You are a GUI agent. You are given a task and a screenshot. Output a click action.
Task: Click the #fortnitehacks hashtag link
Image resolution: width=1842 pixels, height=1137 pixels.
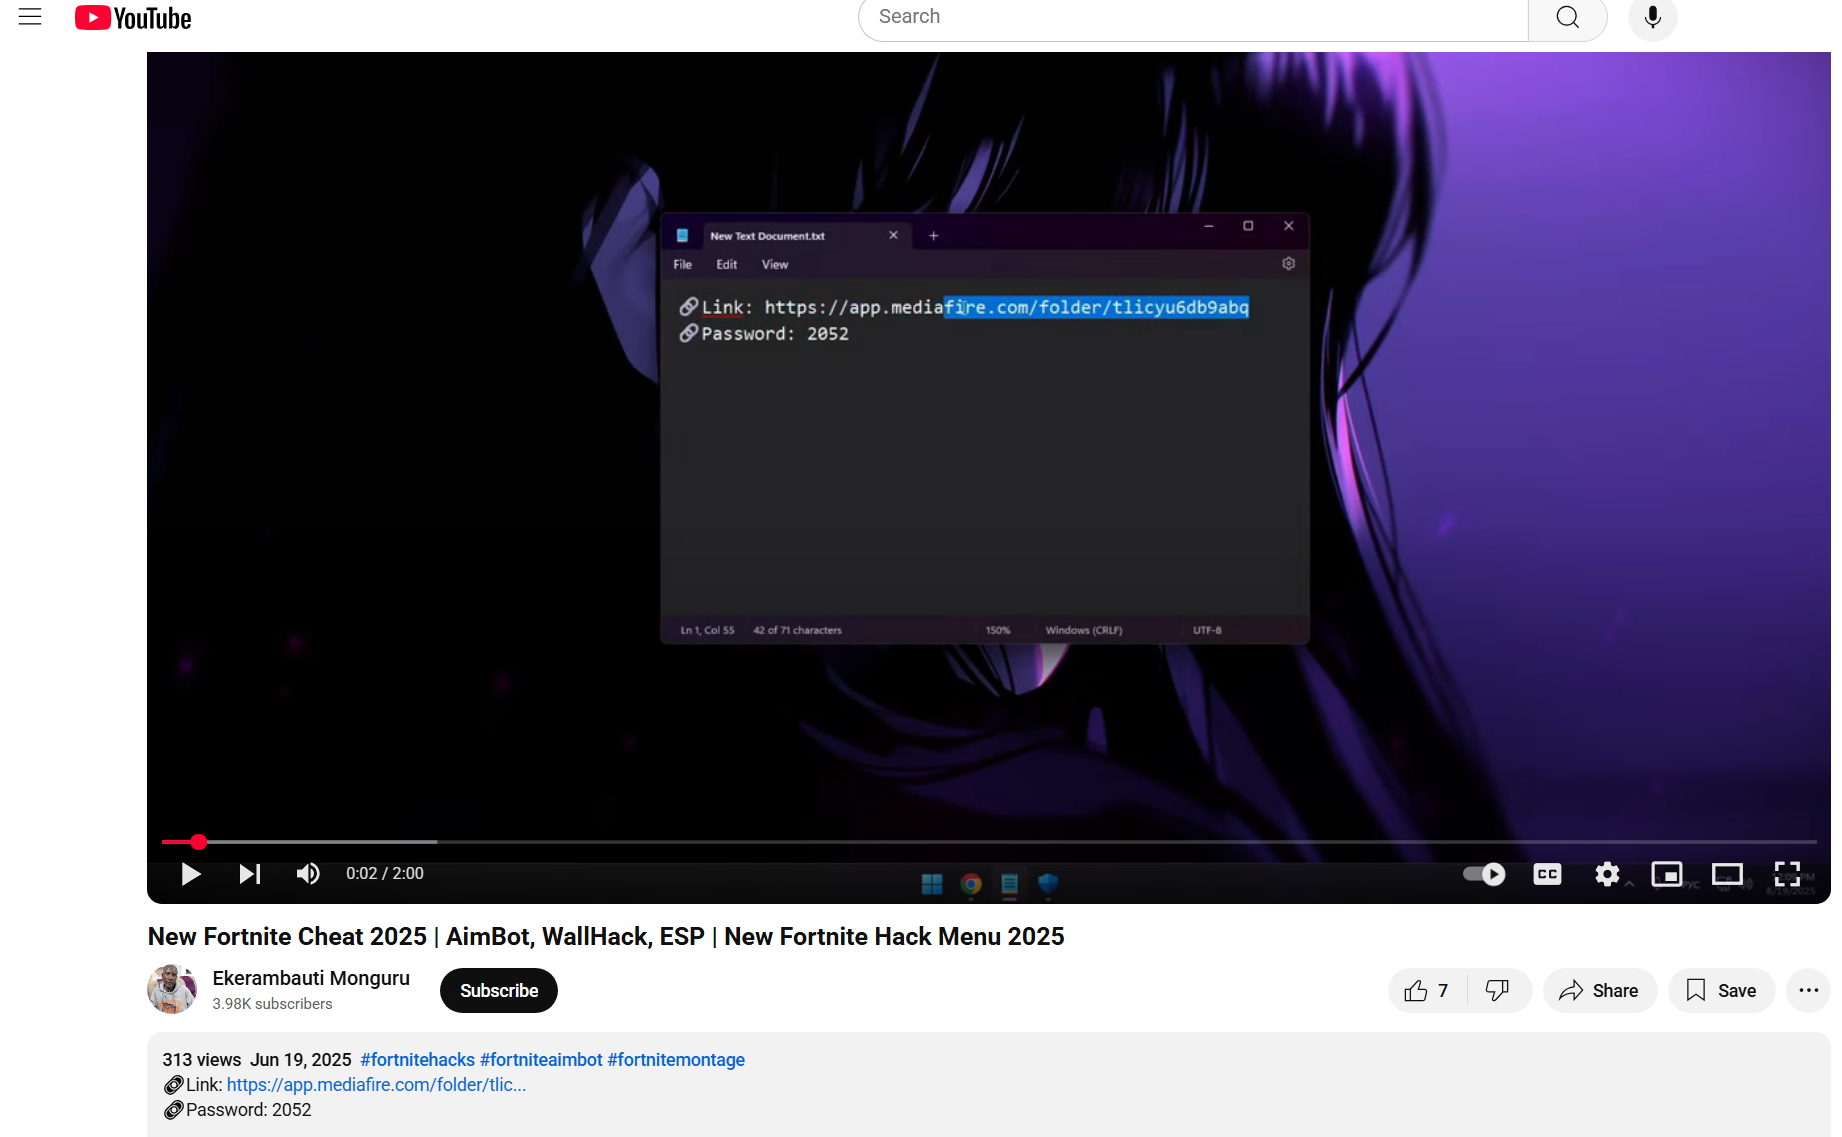point(417,1060)
